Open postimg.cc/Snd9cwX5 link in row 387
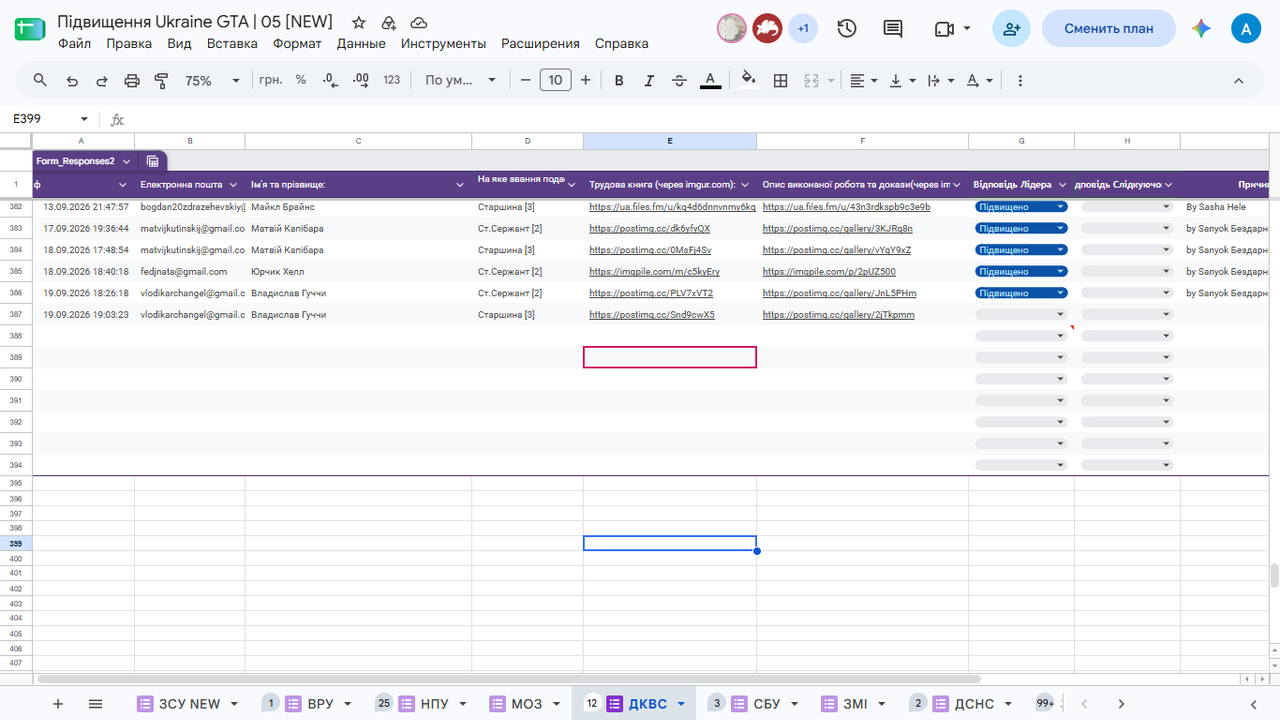This screenshot has width=1280, height=720. [x=652, y=314]
